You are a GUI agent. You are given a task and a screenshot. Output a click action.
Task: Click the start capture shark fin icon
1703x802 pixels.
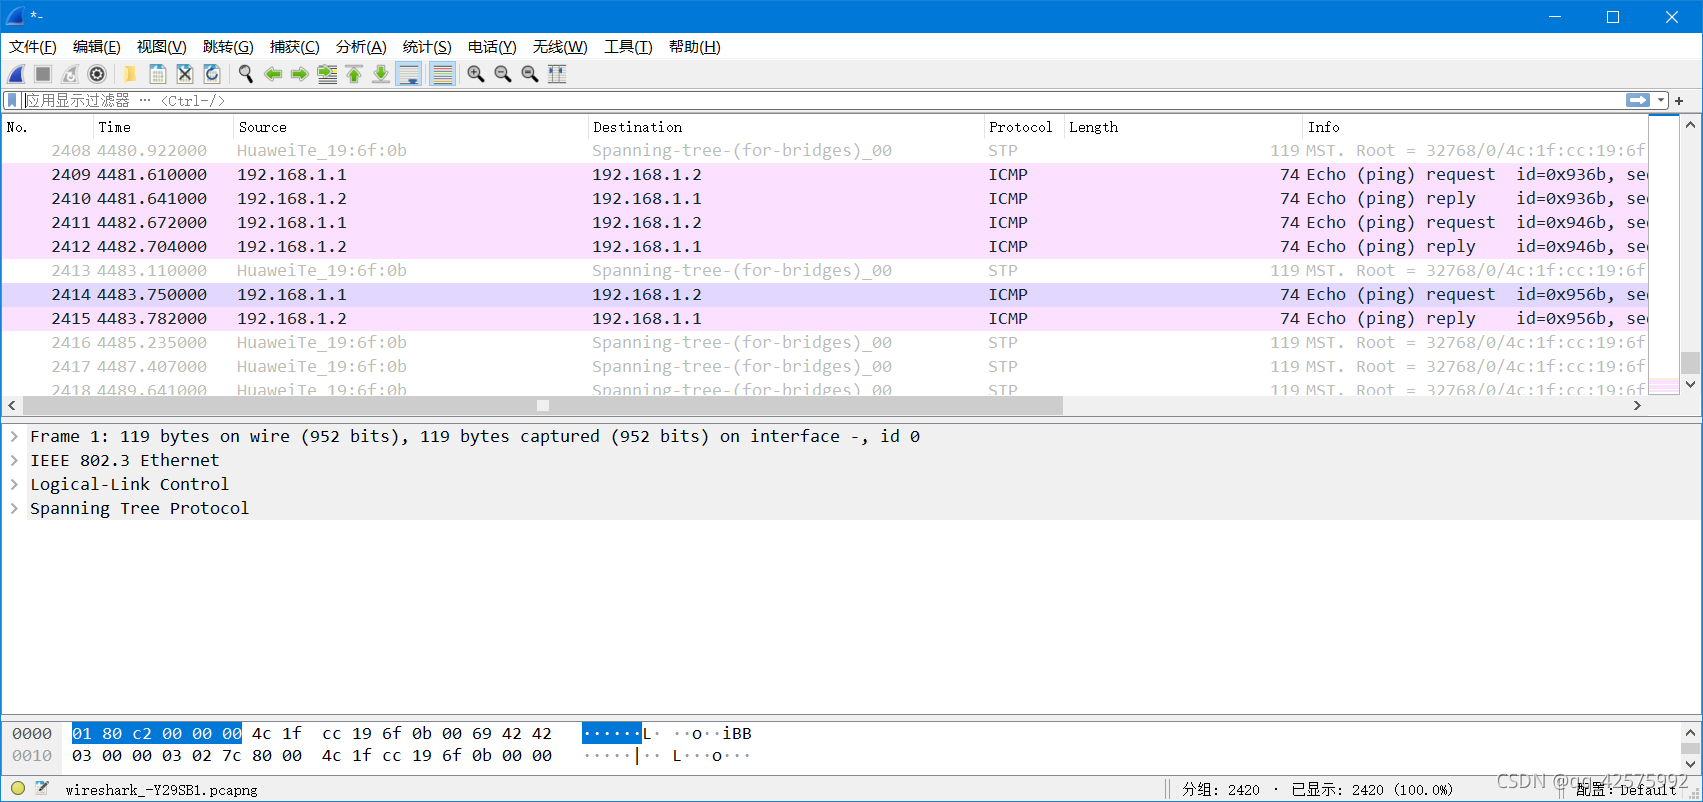16,74
